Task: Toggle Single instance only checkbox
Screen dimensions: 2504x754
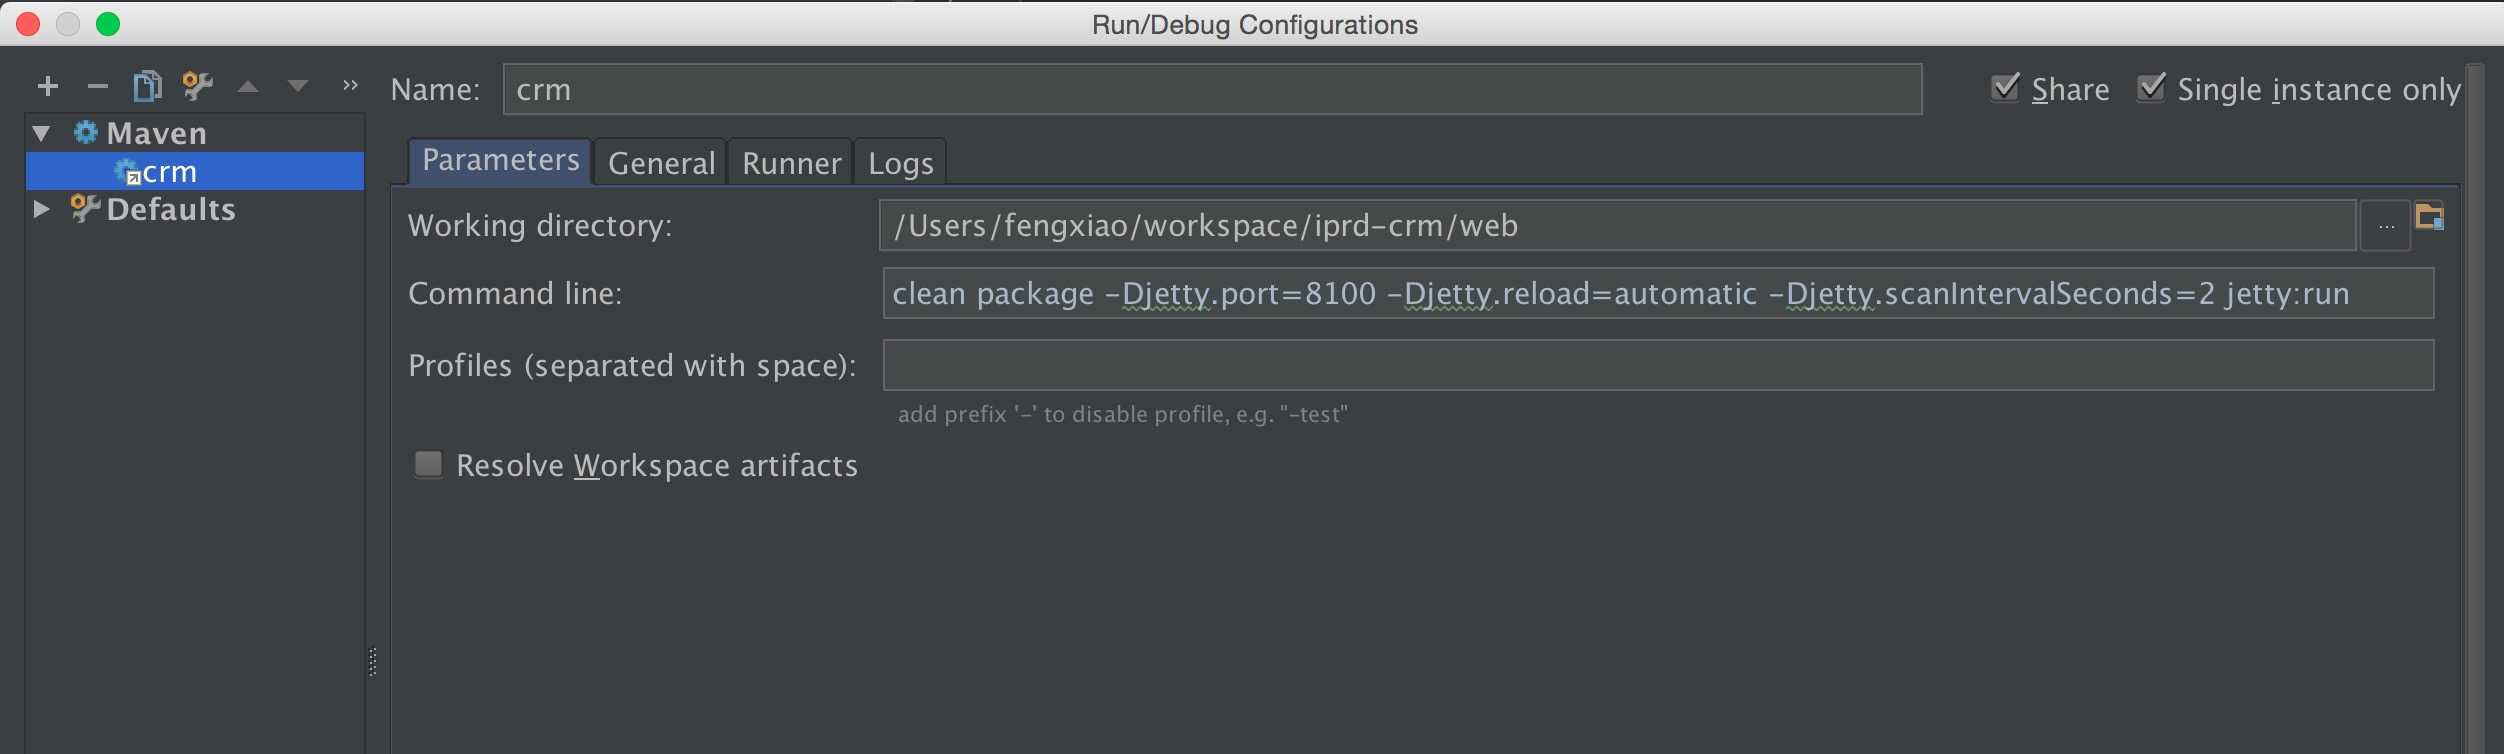Action: [2151, 88]
